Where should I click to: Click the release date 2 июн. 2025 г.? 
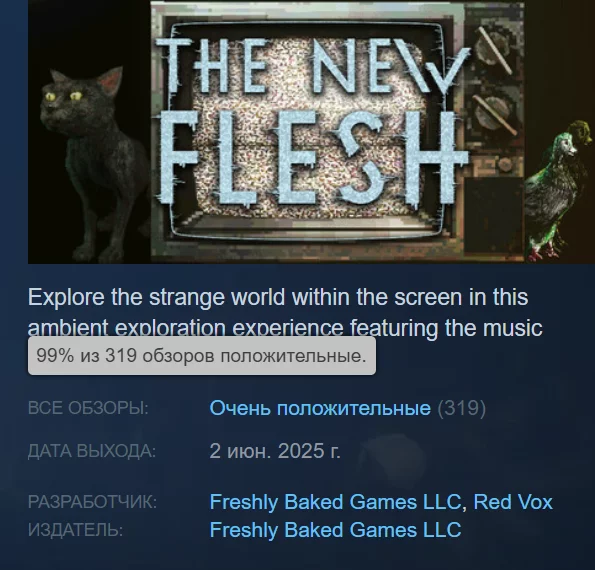click(x=275, y=451)
